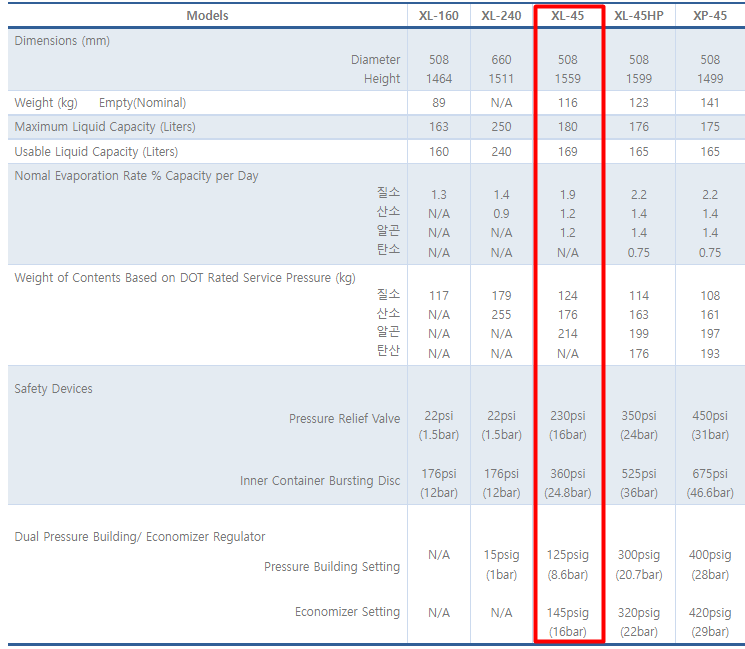Select XL-45HP 350psi pressure relief value
Screen dimensions: 745x649
(639, 416)
